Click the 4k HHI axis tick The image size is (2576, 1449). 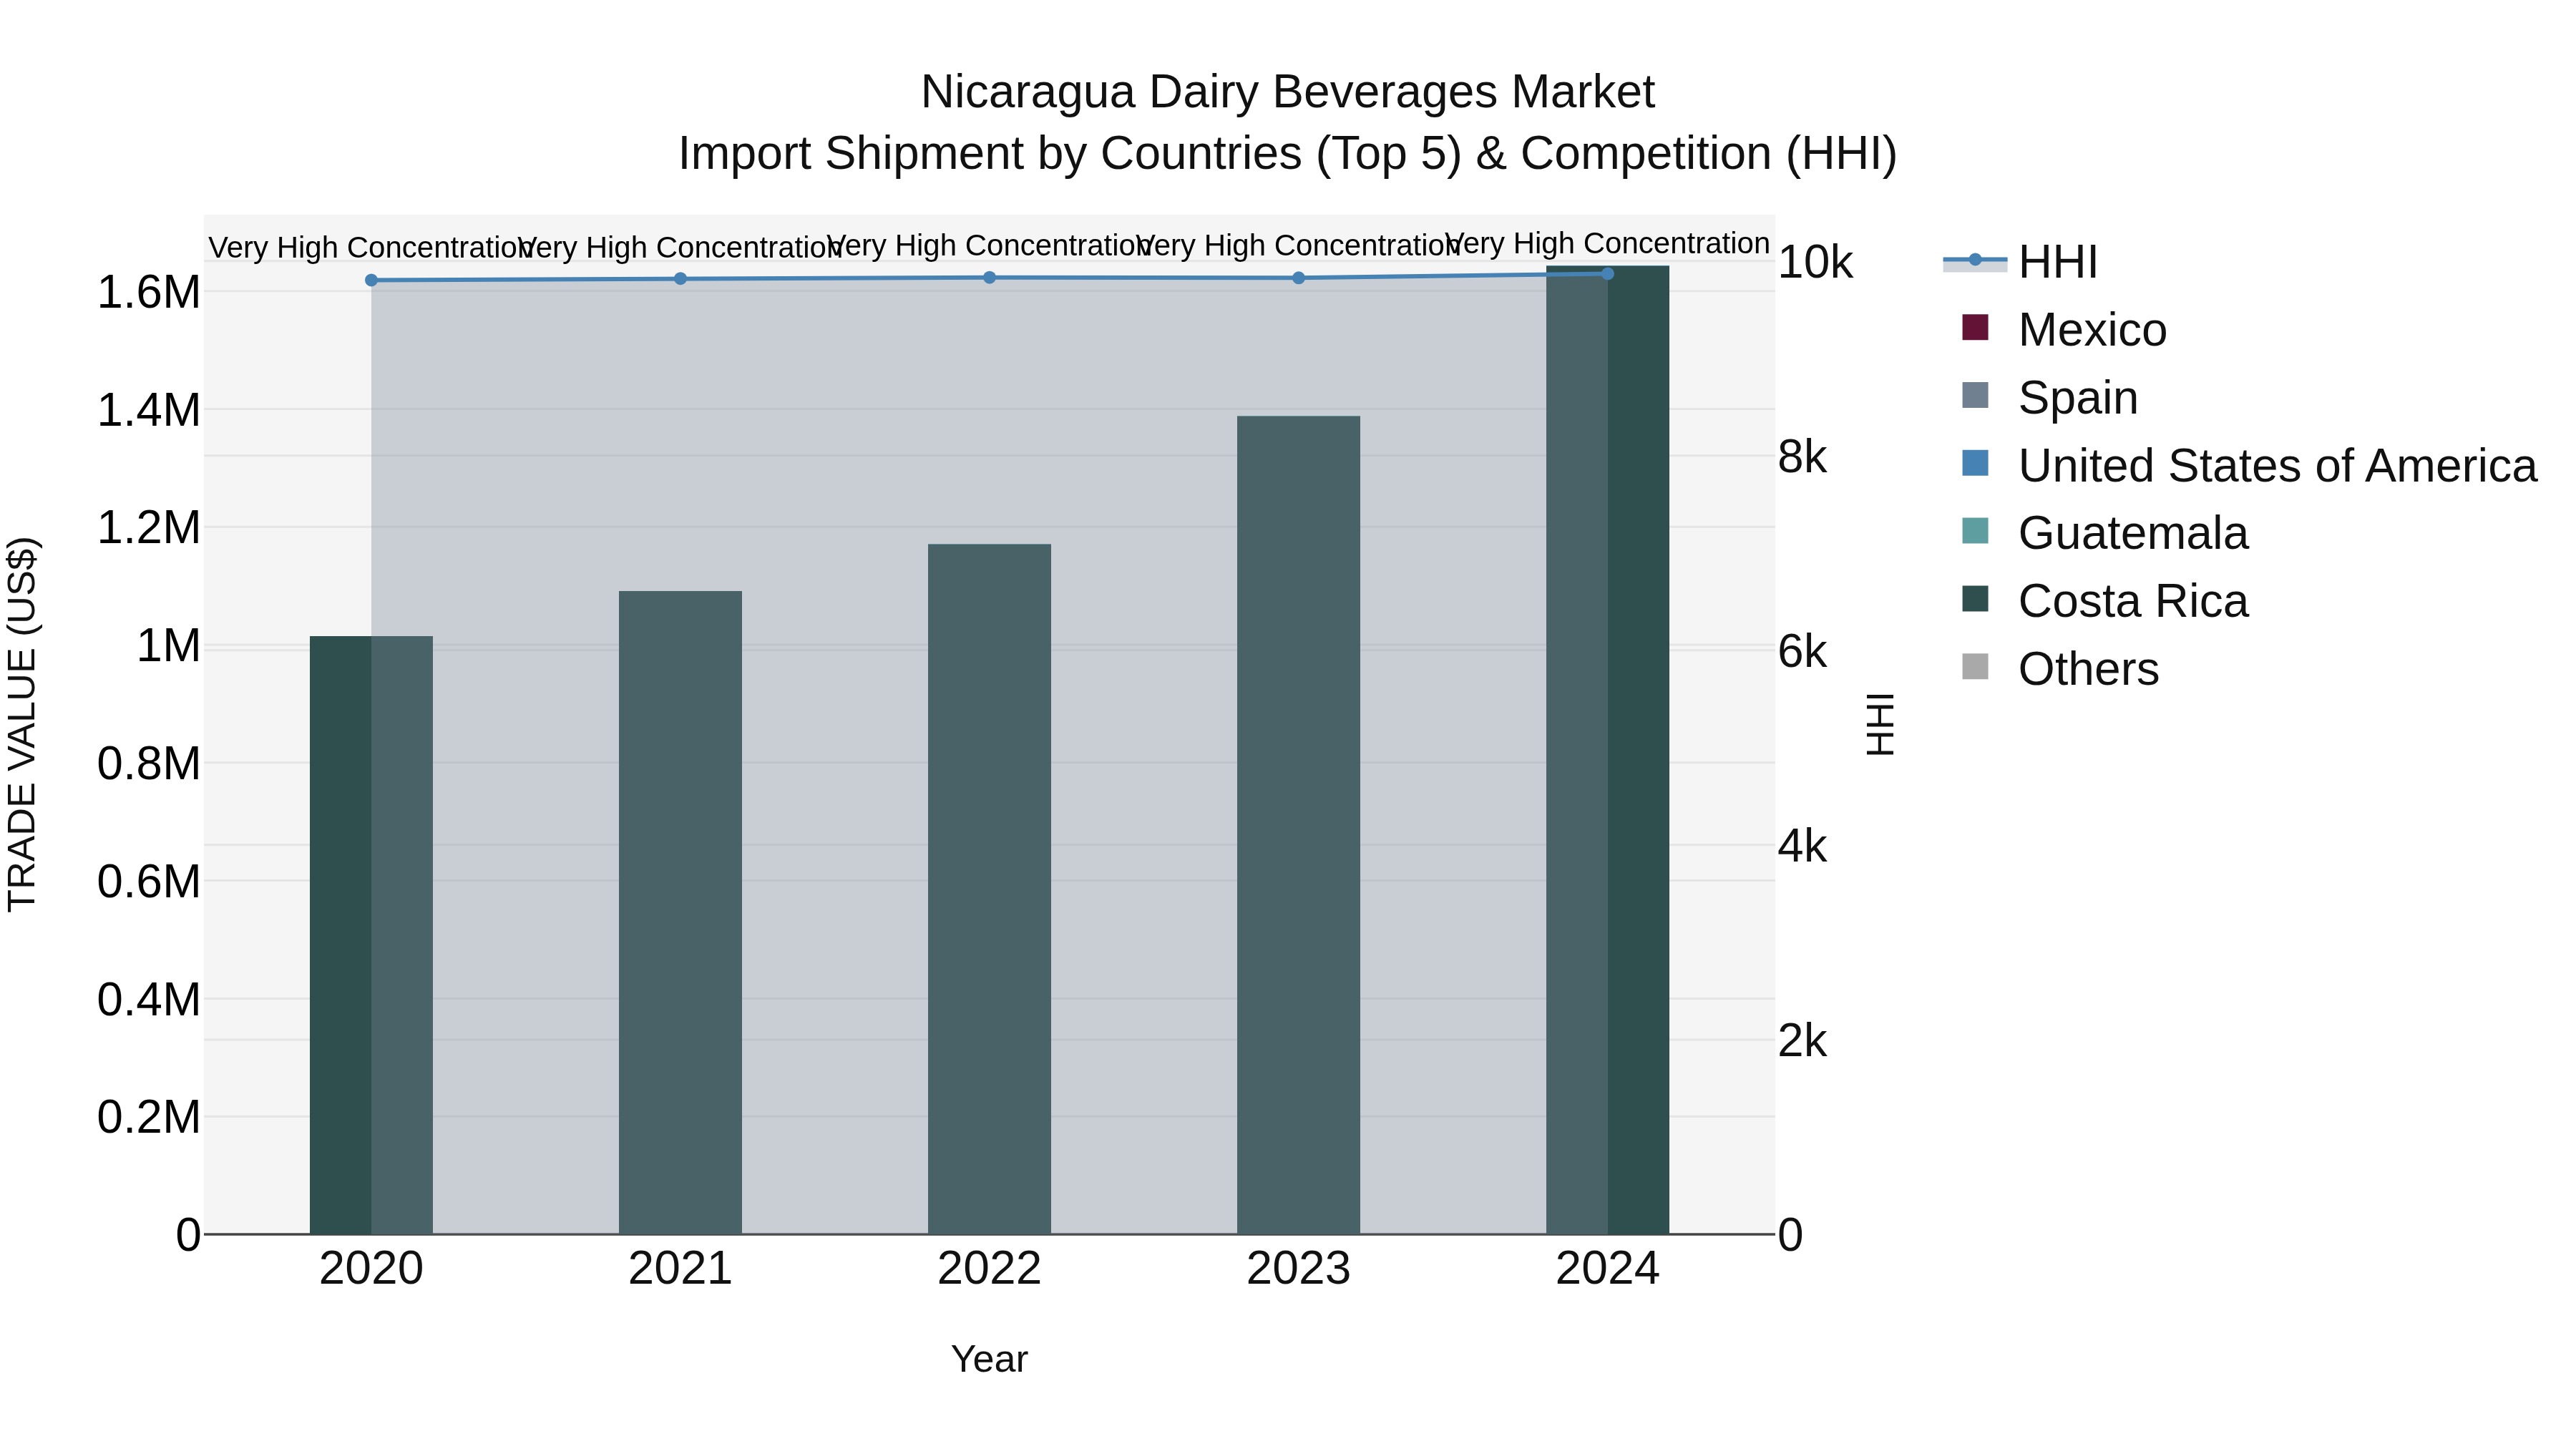(1802, 846)
